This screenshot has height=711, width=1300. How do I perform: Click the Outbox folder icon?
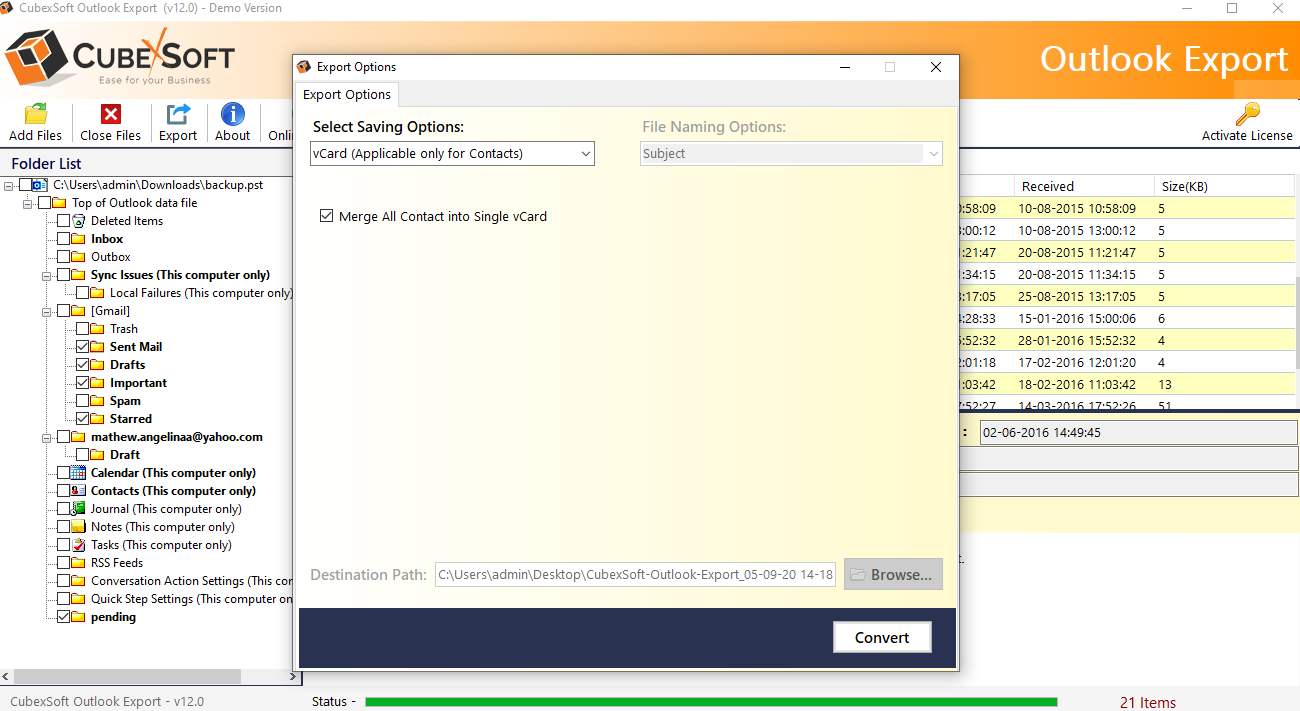click(x=79, y=257)
